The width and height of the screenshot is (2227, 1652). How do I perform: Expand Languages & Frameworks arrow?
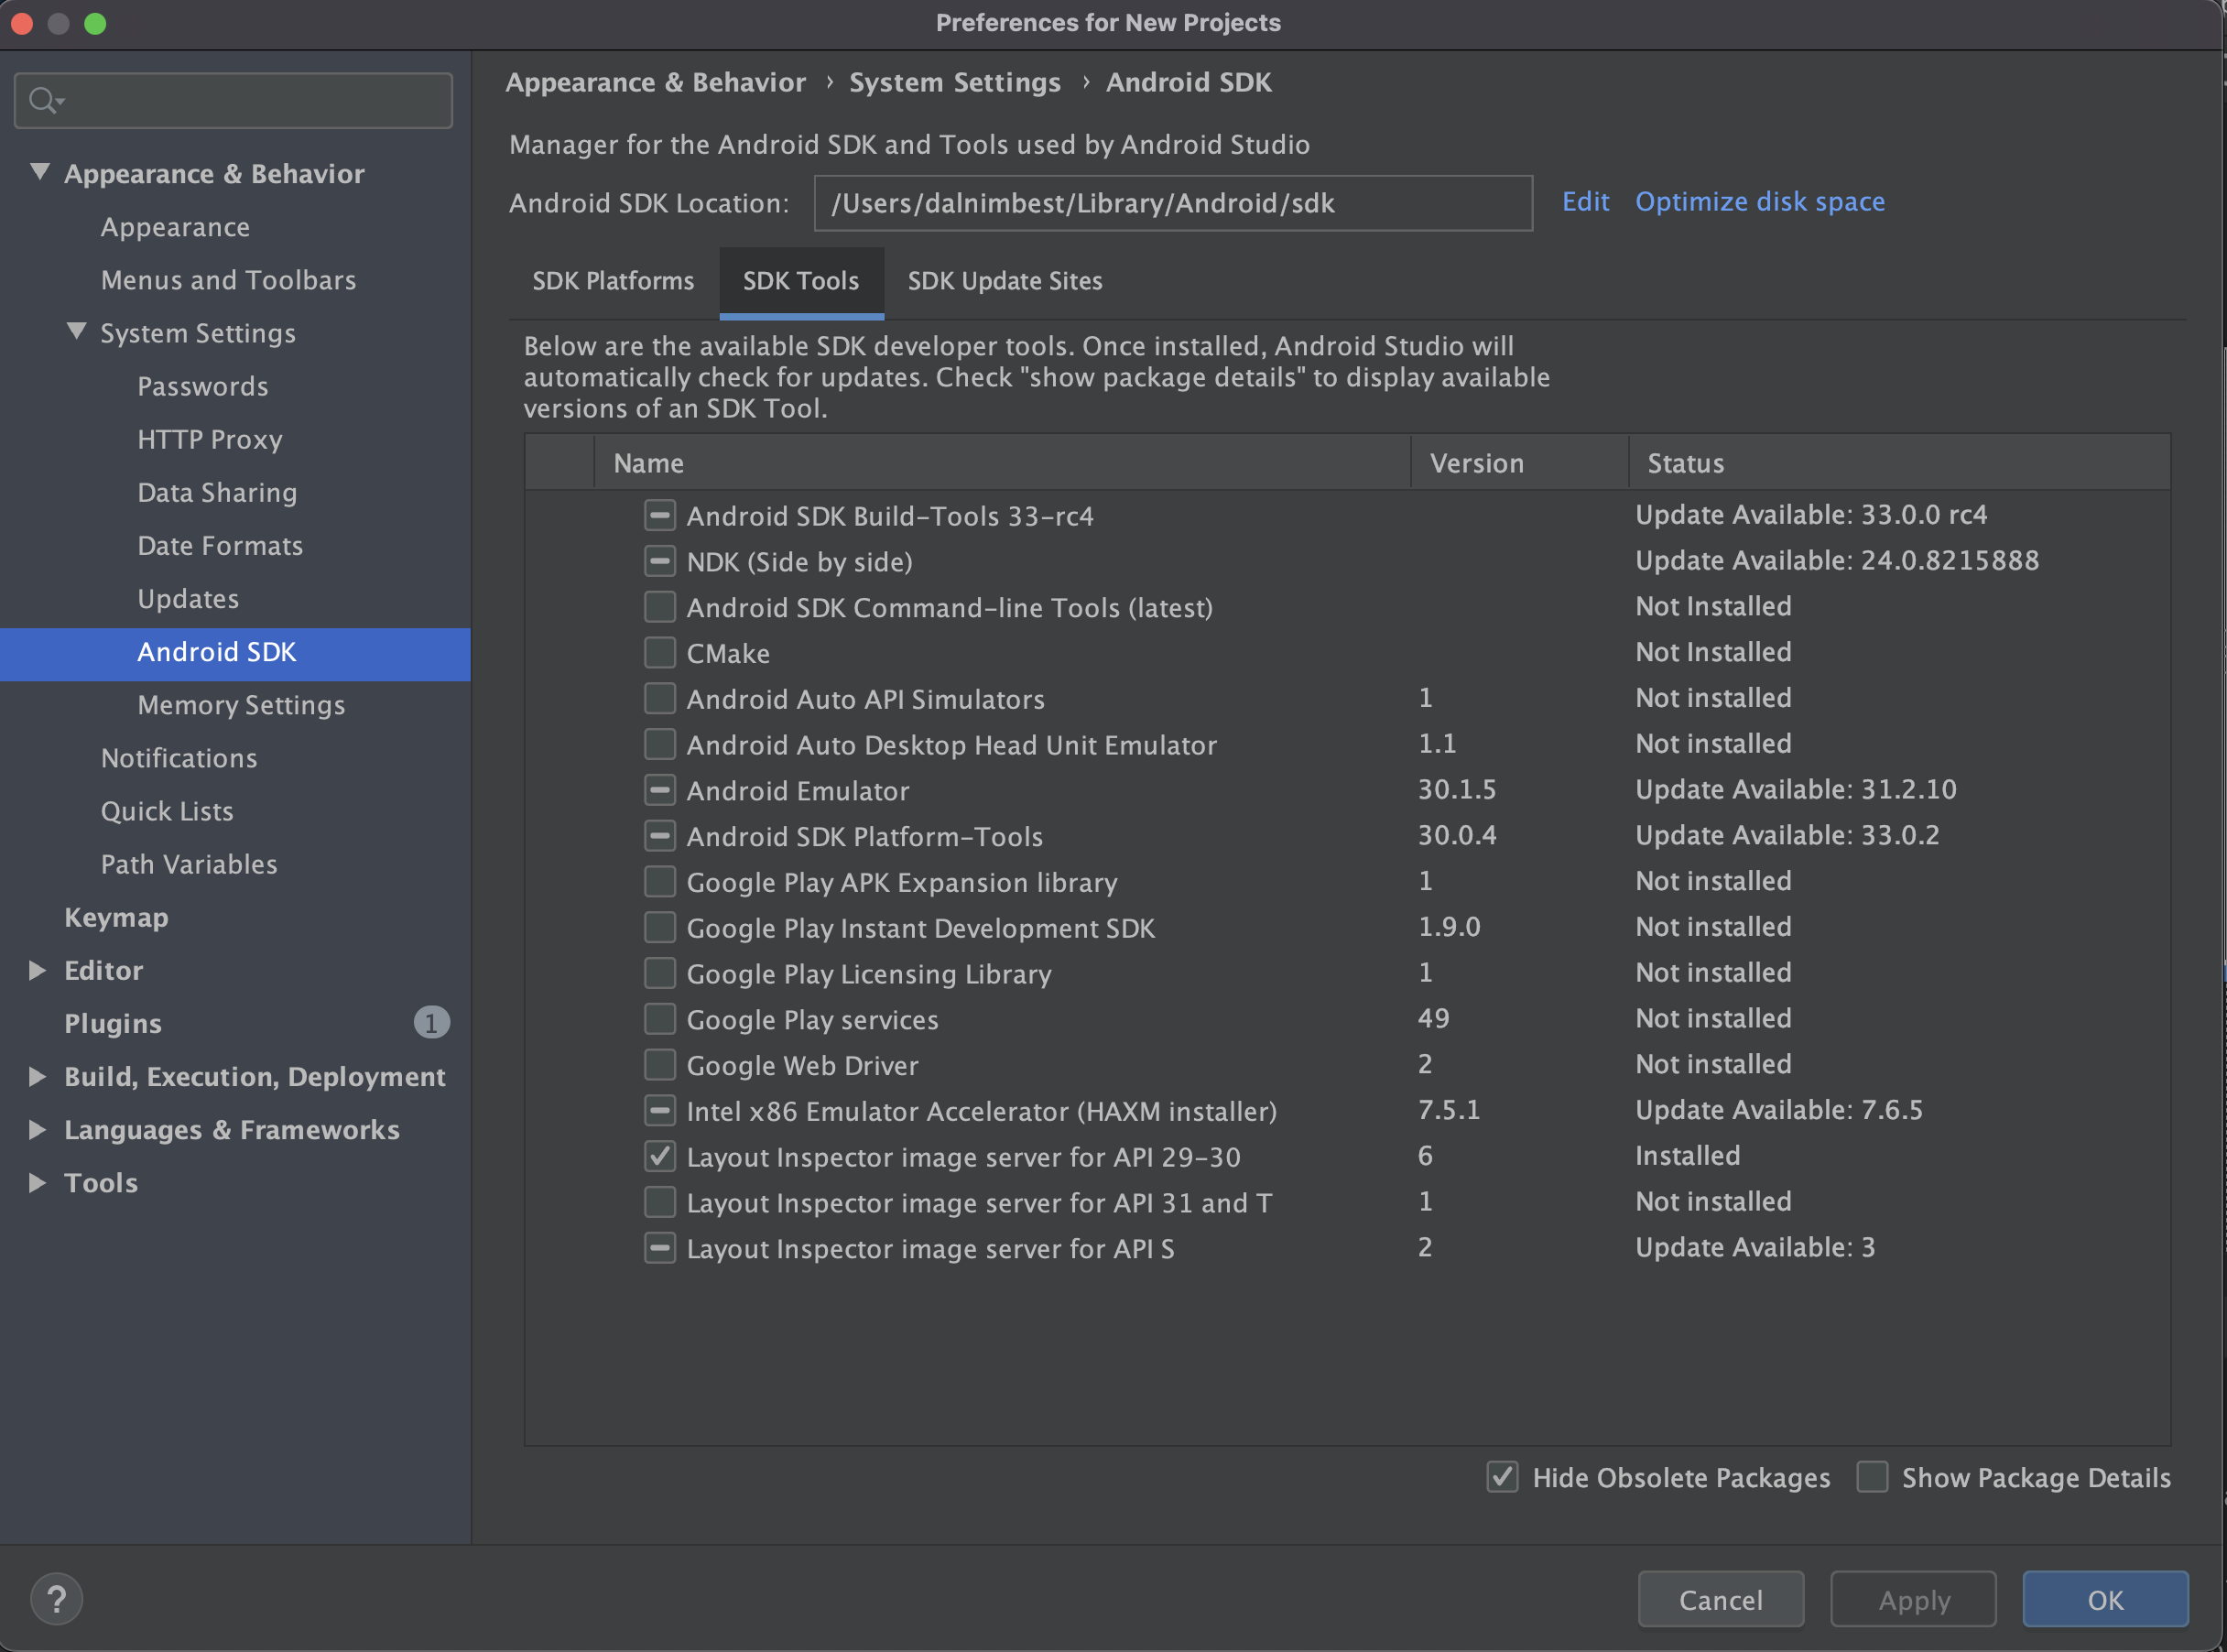[38, 1129]
